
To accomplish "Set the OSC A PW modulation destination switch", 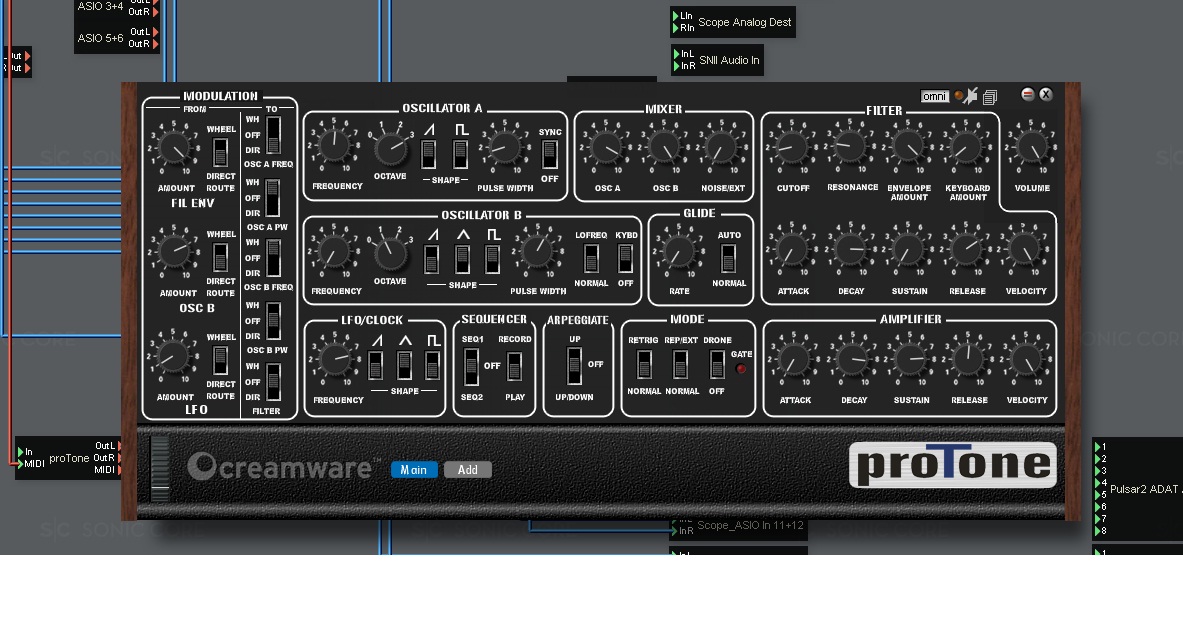I will click(273, 198).
